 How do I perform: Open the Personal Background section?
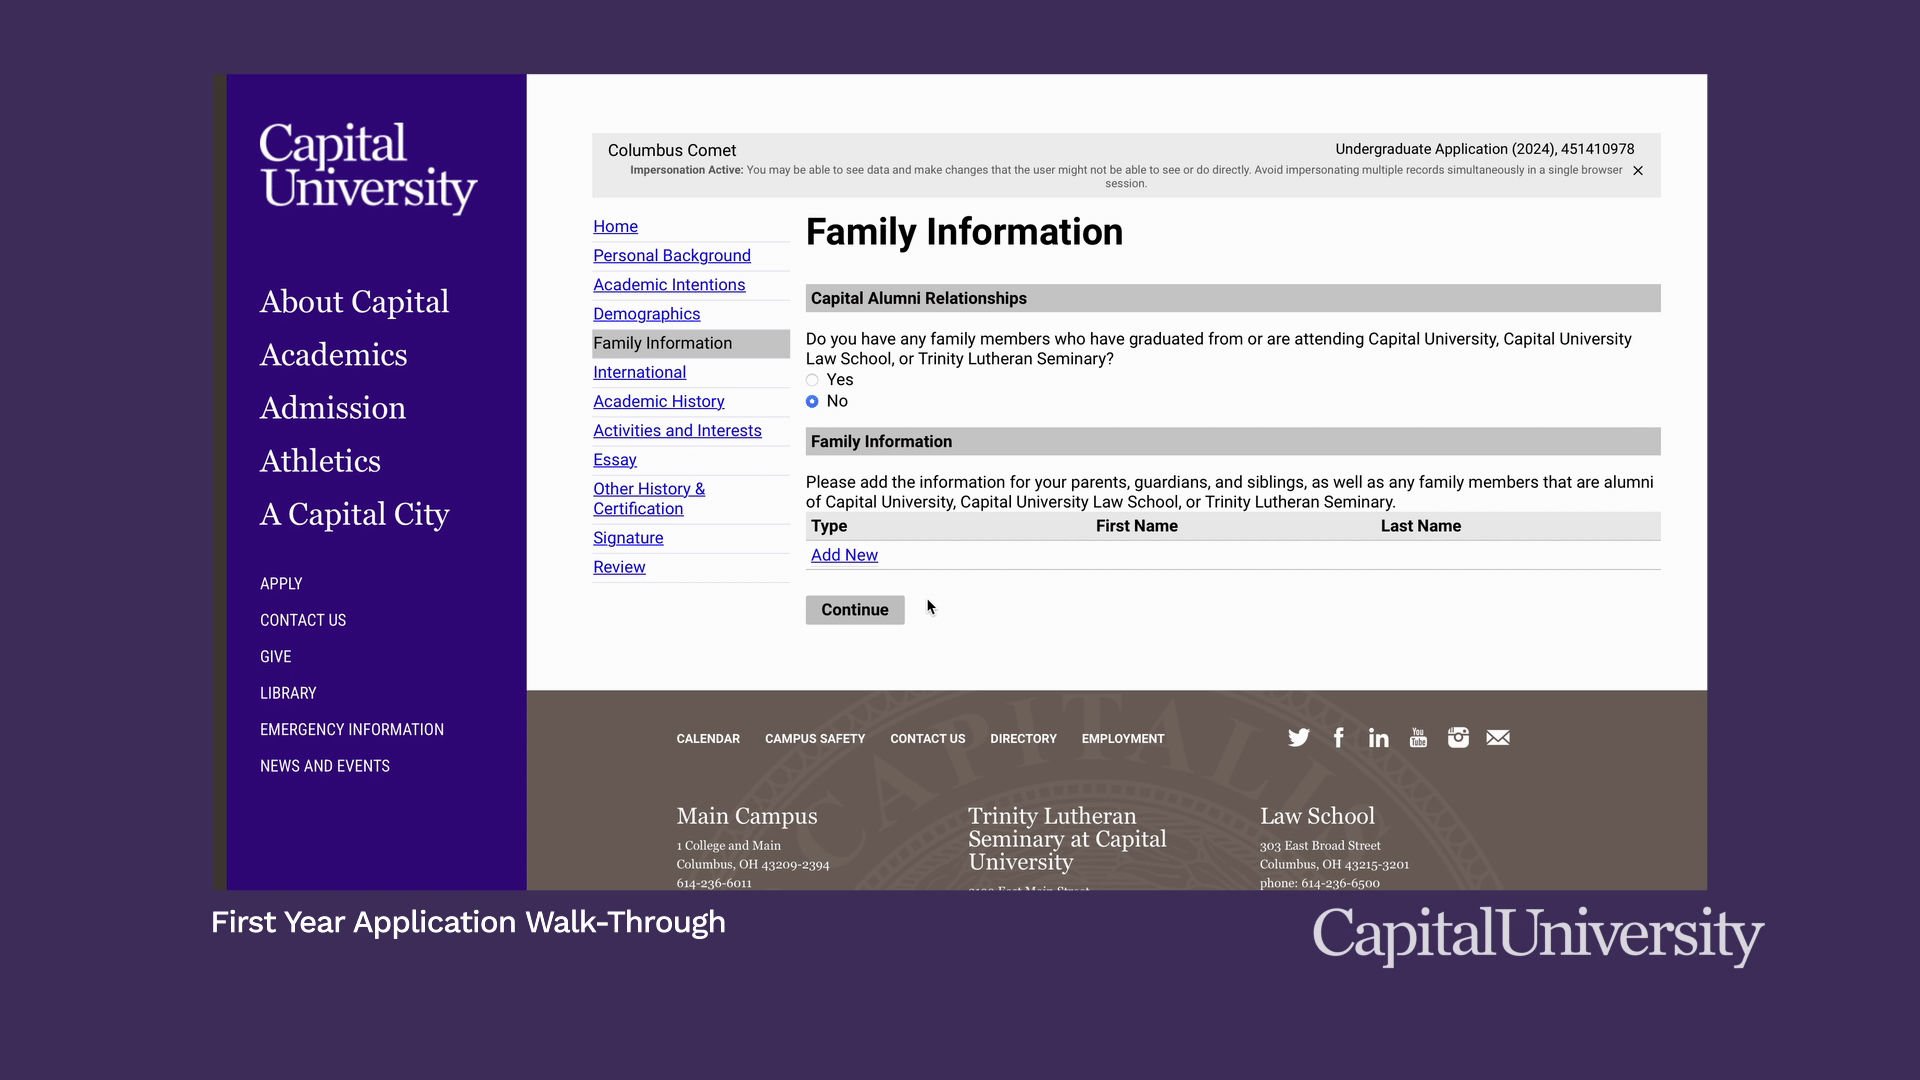(x=672, y=256)
